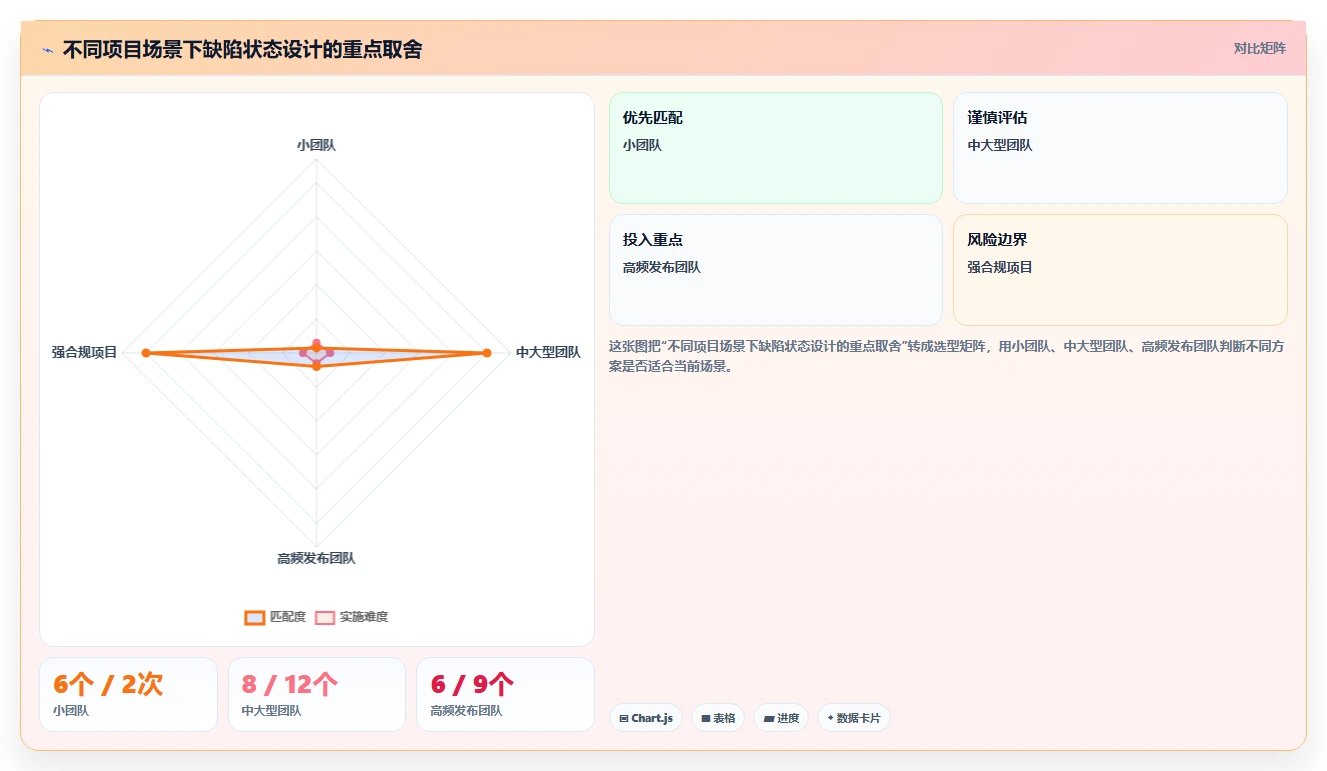Click the 实施难度 pink legend swatch

tap(325, 618)
